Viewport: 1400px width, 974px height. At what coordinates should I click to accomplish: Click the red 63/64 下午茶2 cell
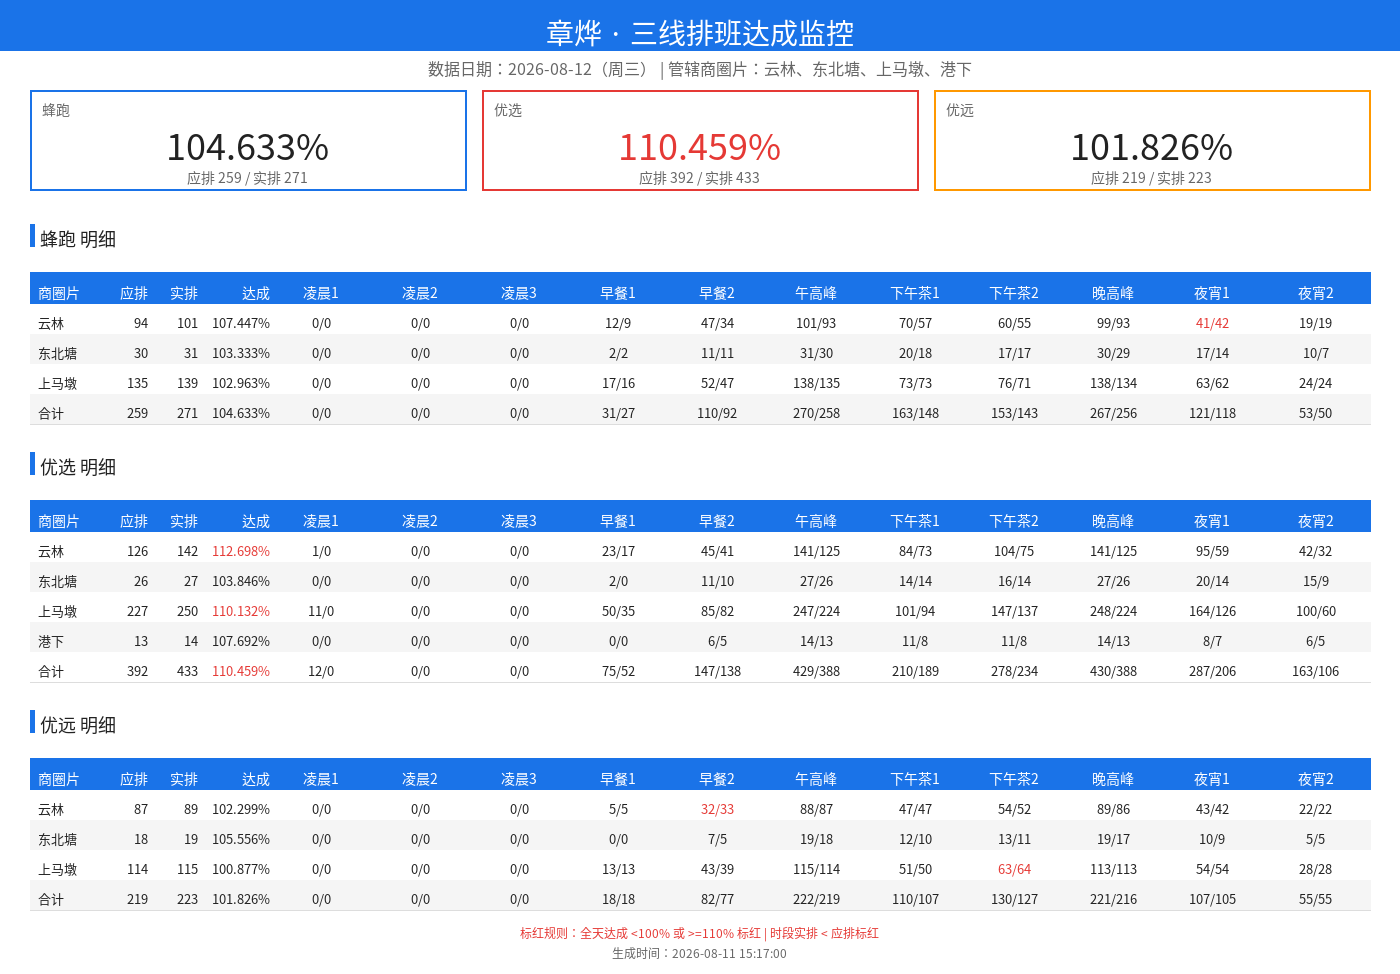click(x=1014, y=869)
